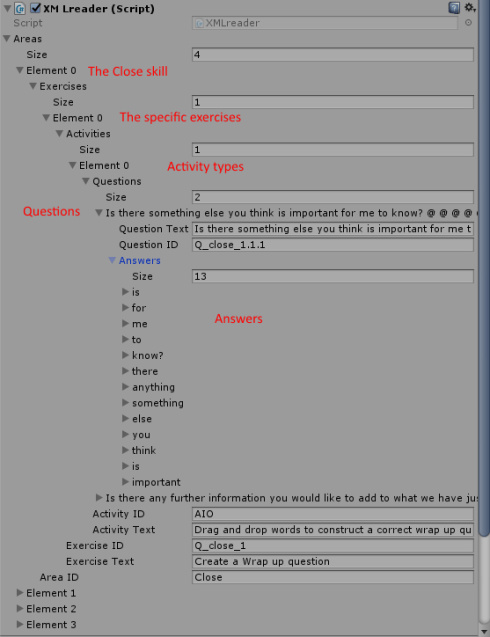Click the Exercises Size field
Image resolution: width=490 pixels, height=637 pixels.
(332, 102)
